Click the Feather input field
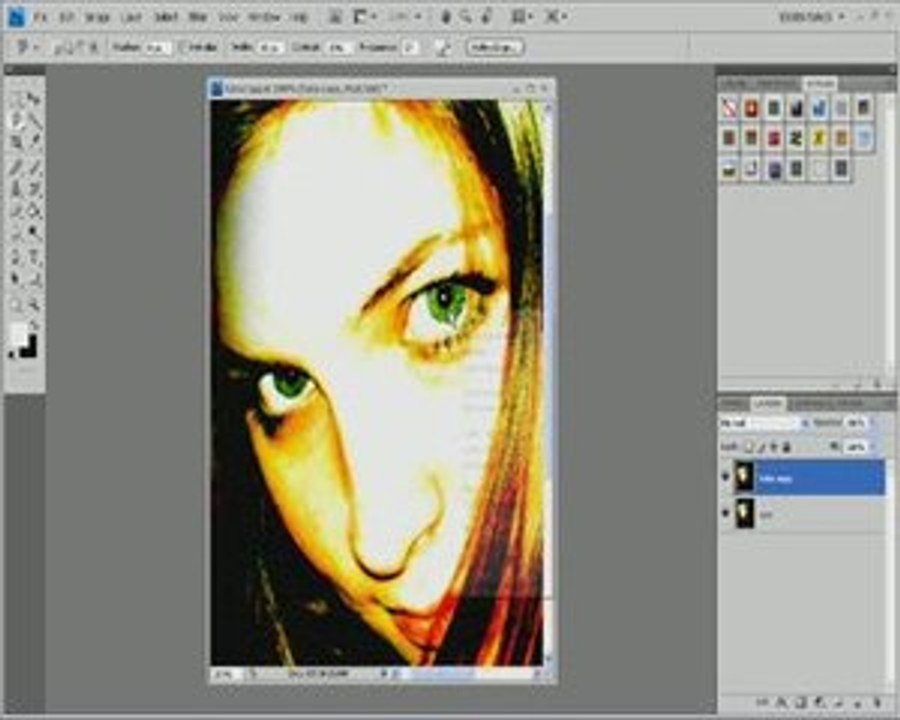900x720 pixels. [156, 48]
